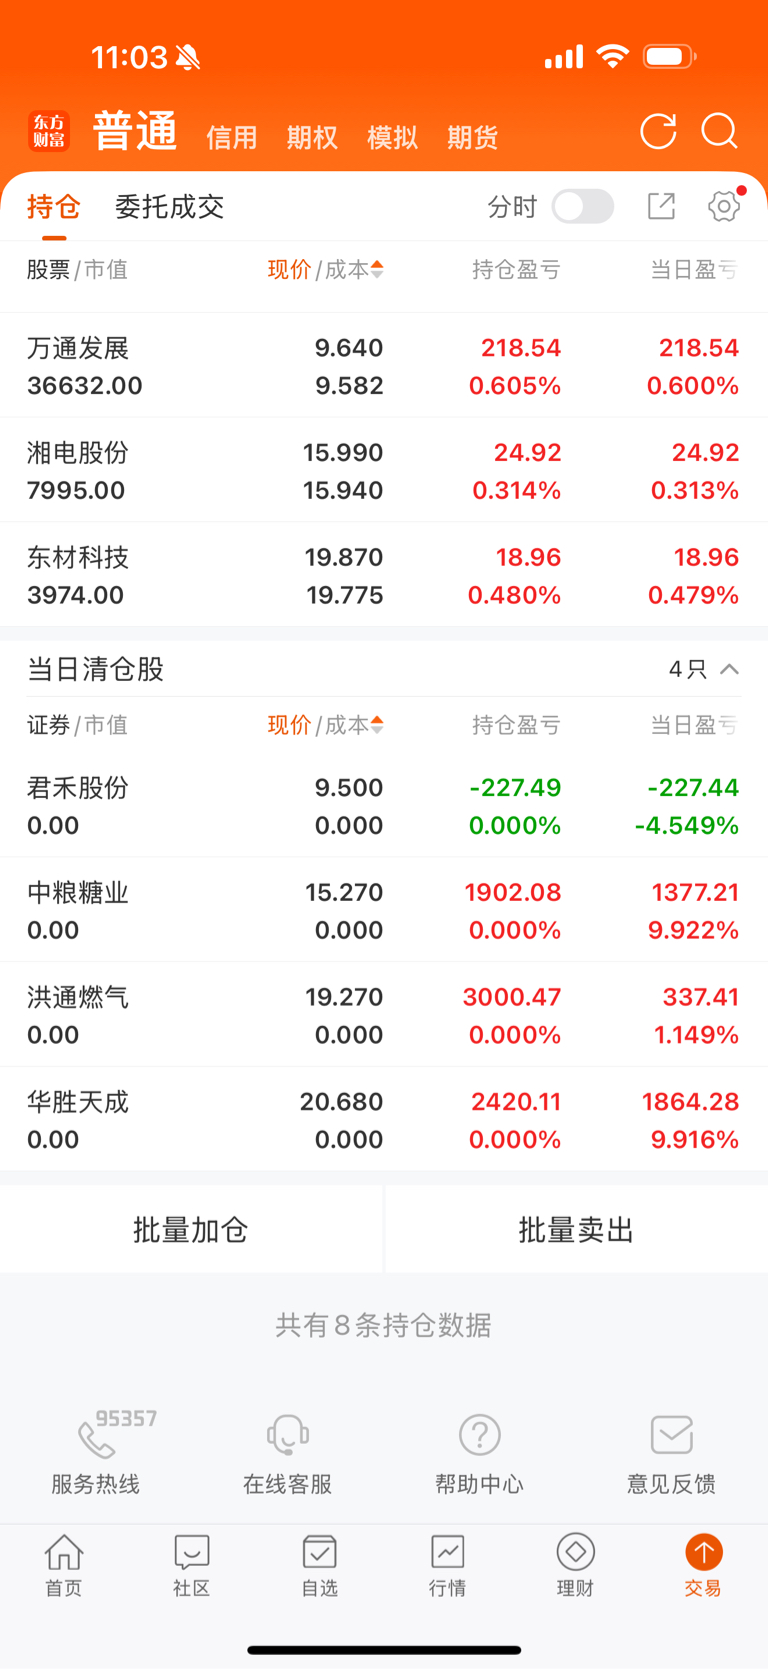This screenshot has width=768, height=1669.
Task: Open 行情 in bottom navigation
Action: (x=447, y=1566)
